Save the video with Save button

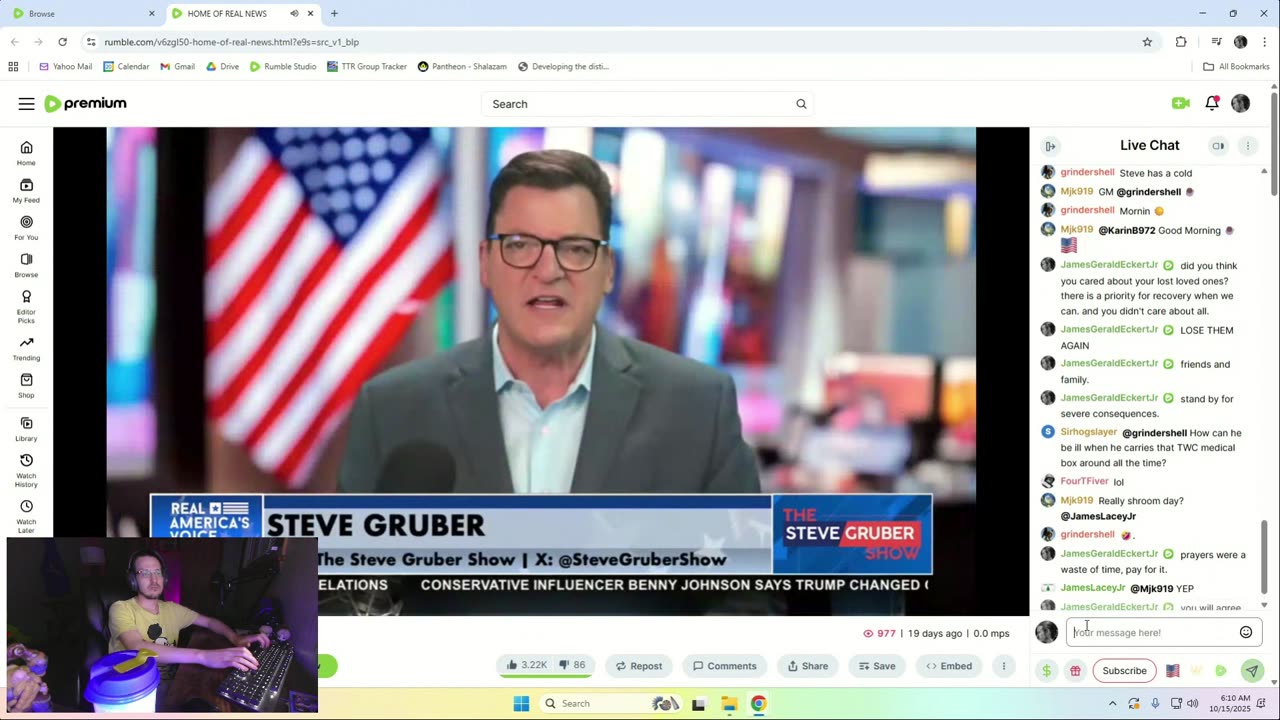[x=876, y=666]
